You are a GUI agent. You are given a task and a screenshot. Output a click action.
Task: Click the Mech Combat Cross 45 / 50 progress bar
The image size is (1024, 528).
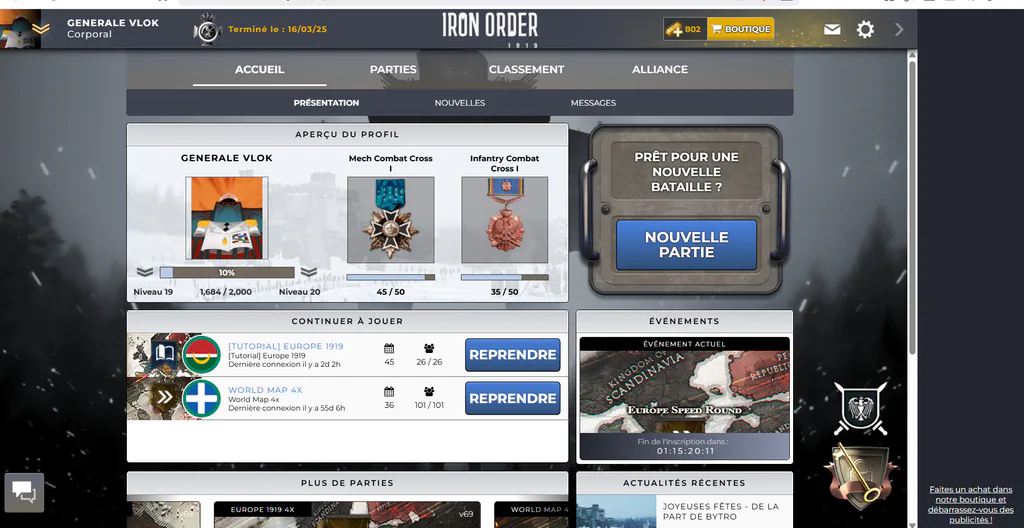[x=391, y=277]
